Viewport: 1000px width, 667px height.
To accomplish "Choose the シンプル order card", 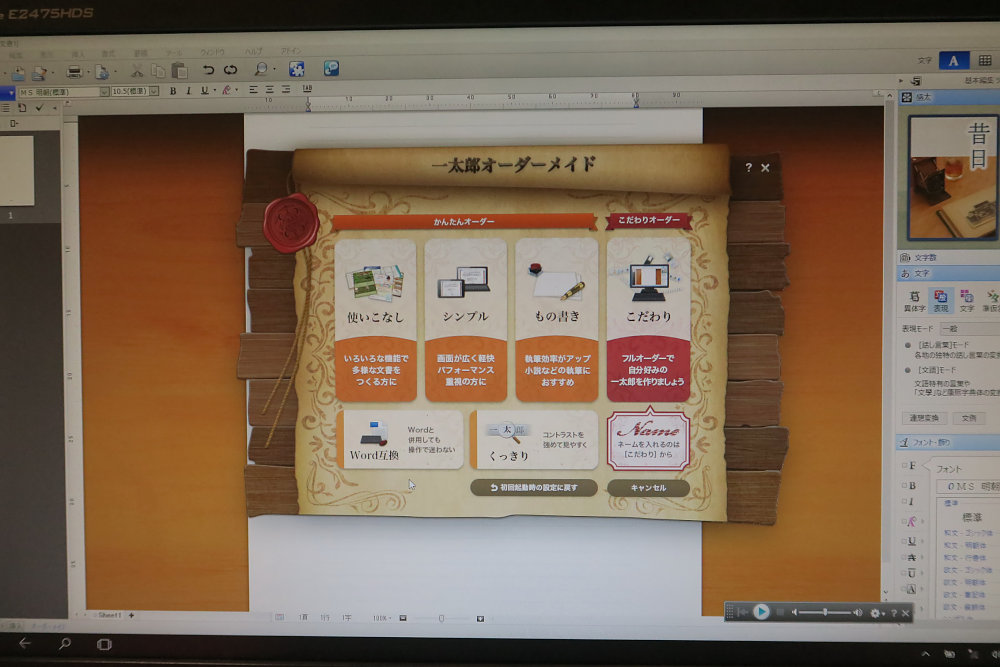I will click(x=466, y=320).
